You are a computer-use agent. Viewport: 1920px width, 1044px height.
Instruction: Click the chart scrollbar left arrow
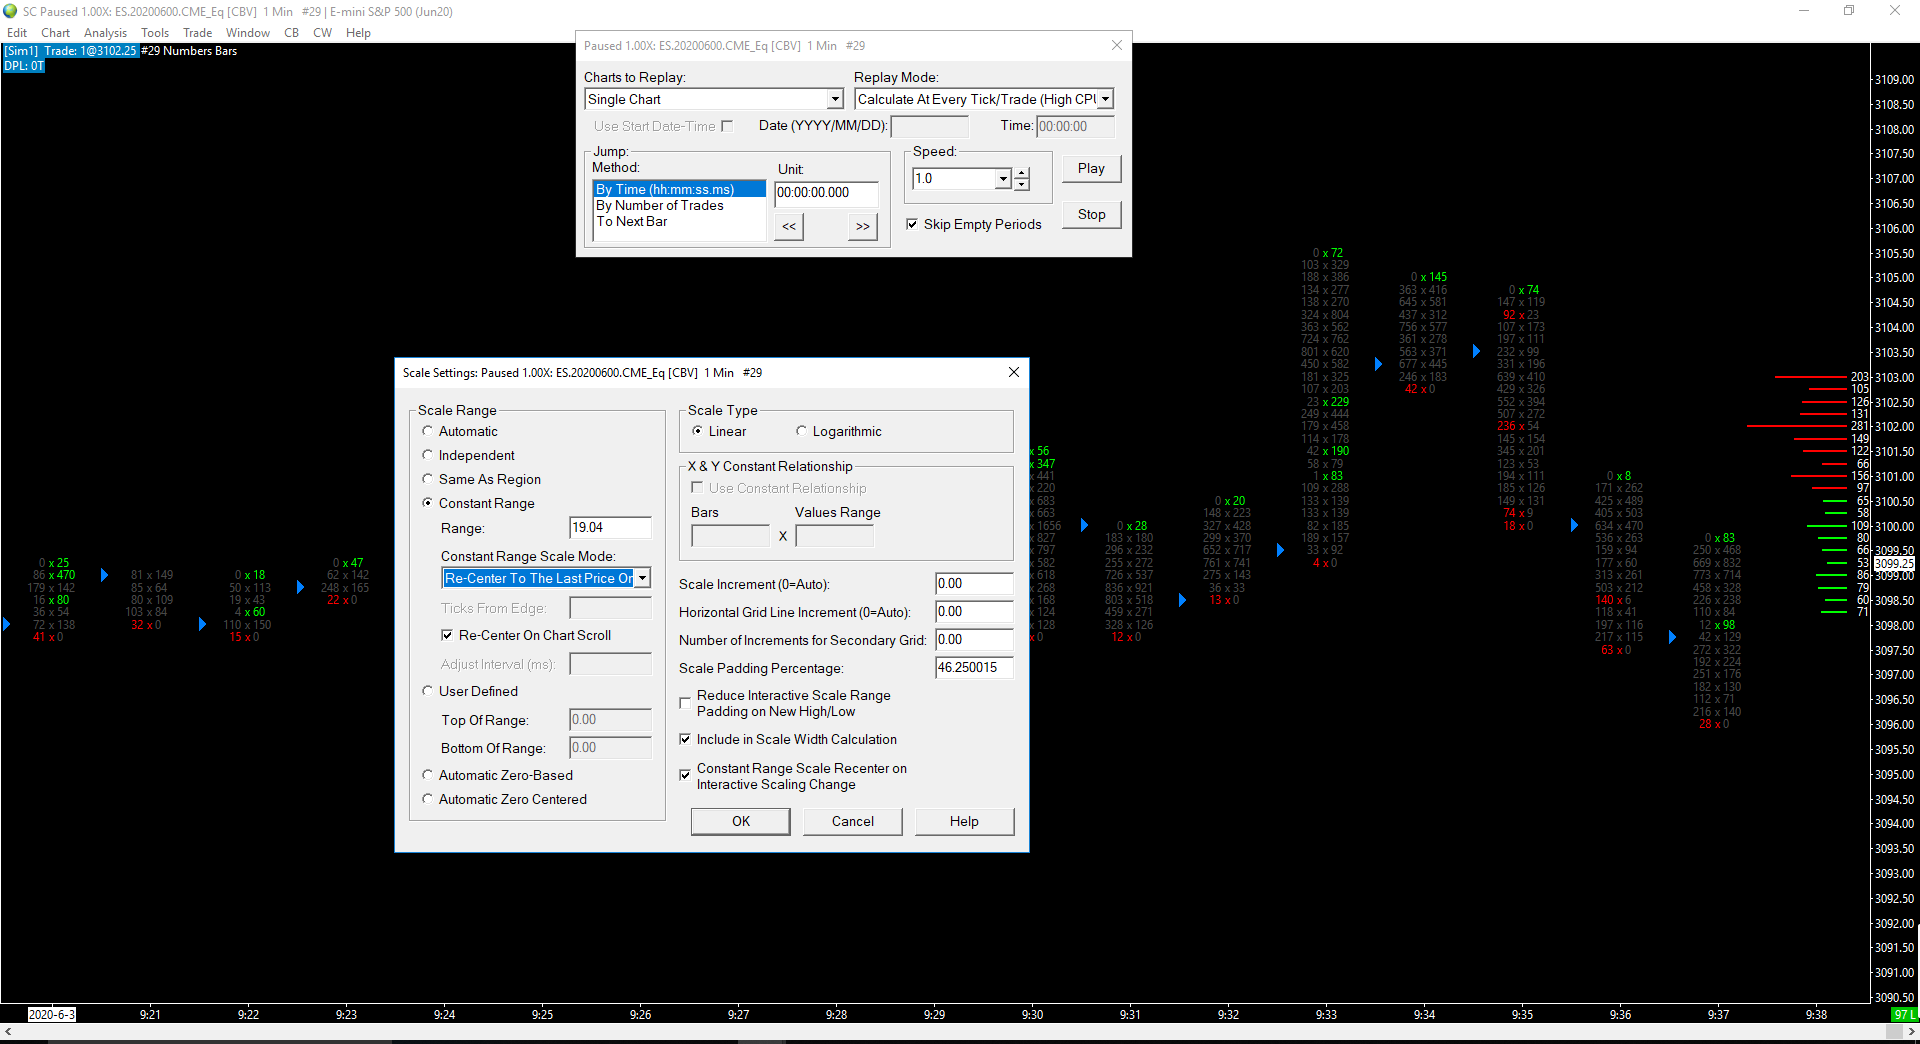point(8,1031)
